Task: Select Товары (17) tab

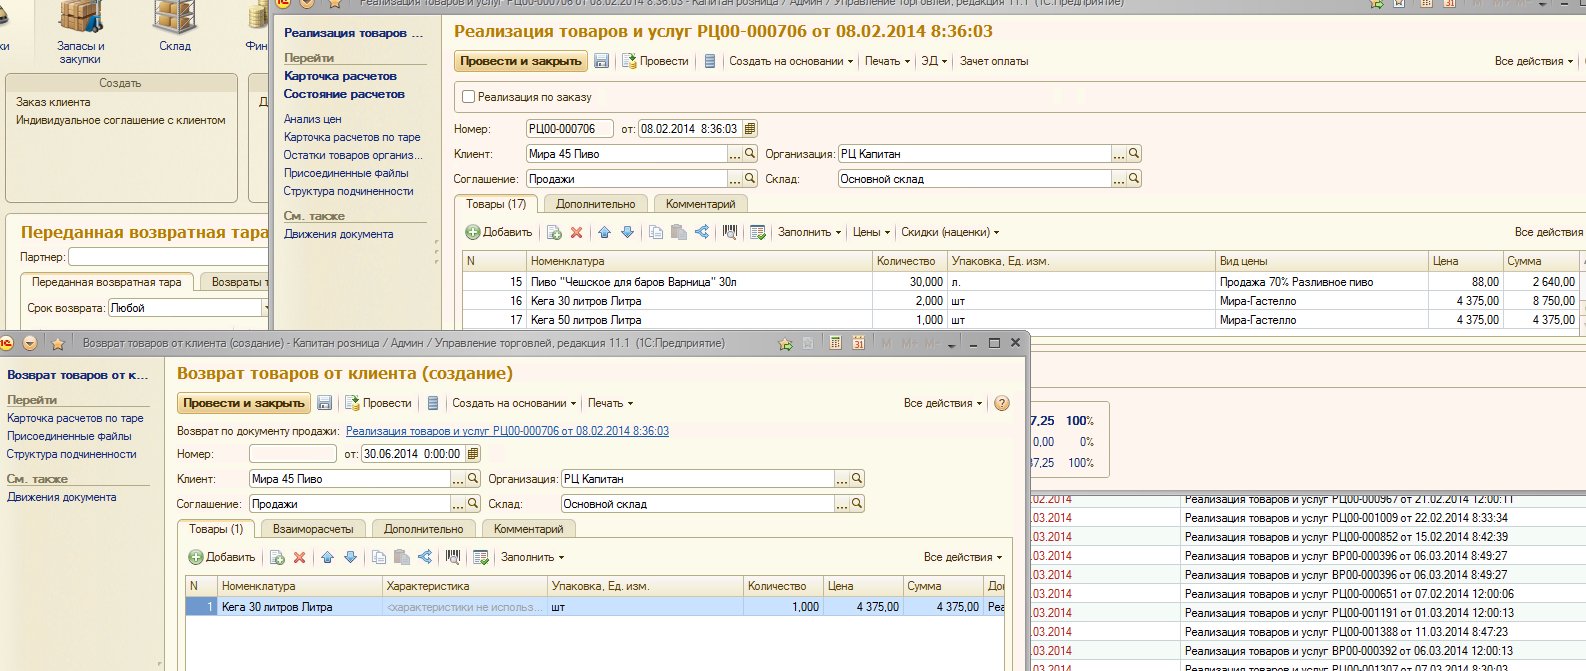Action: [496, 204]
